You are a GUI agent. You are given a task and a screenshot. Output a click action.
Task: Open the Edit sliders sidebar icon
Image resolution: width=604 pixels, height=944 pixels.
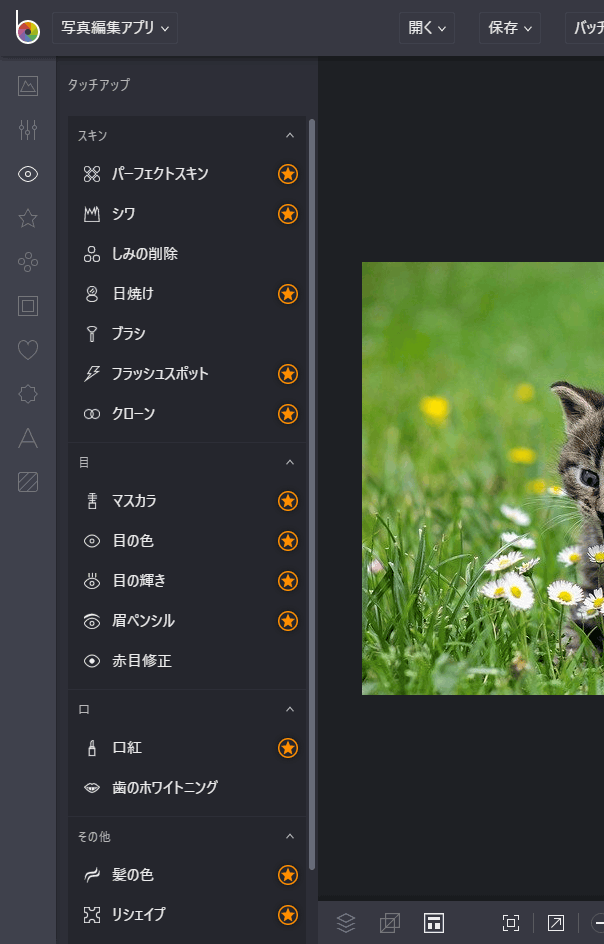[28, 130]
